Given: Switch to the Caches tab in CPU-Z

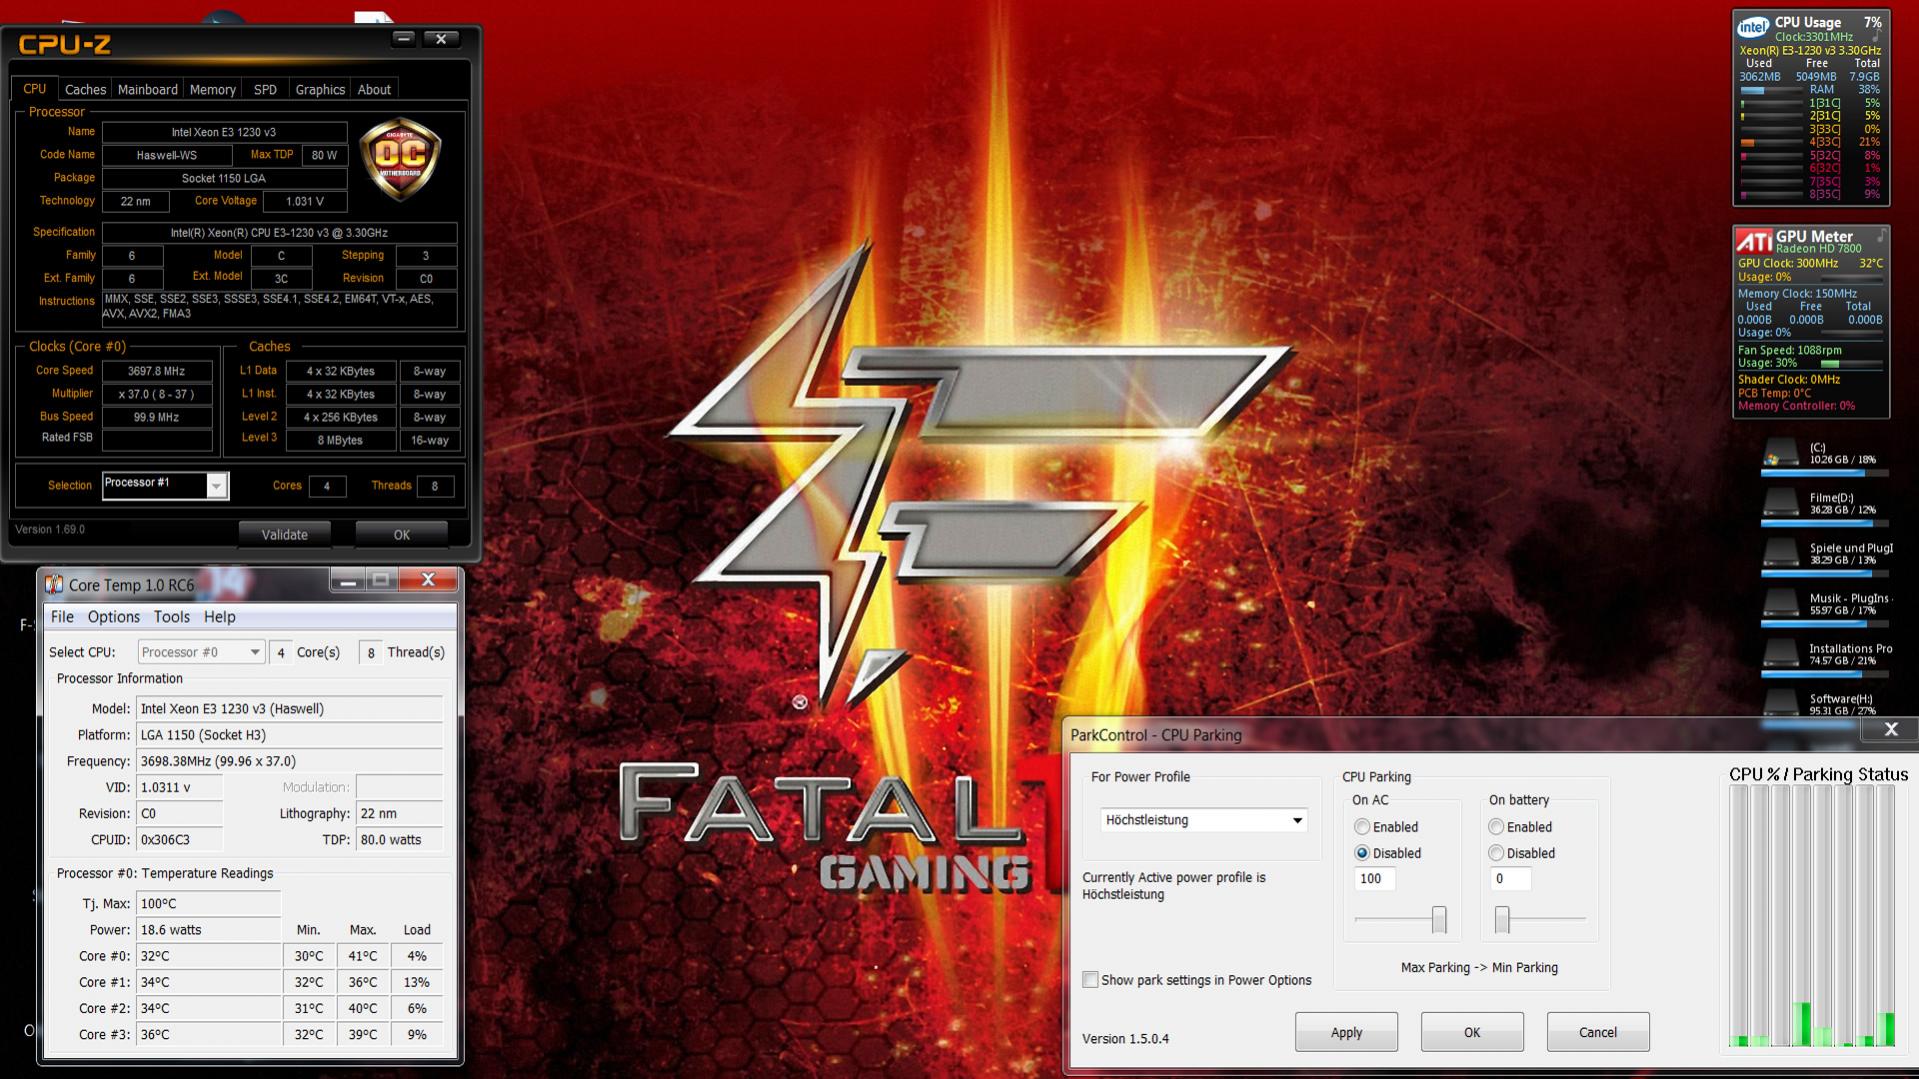Looking at the screenshot, I should click(x=85, y=90).
